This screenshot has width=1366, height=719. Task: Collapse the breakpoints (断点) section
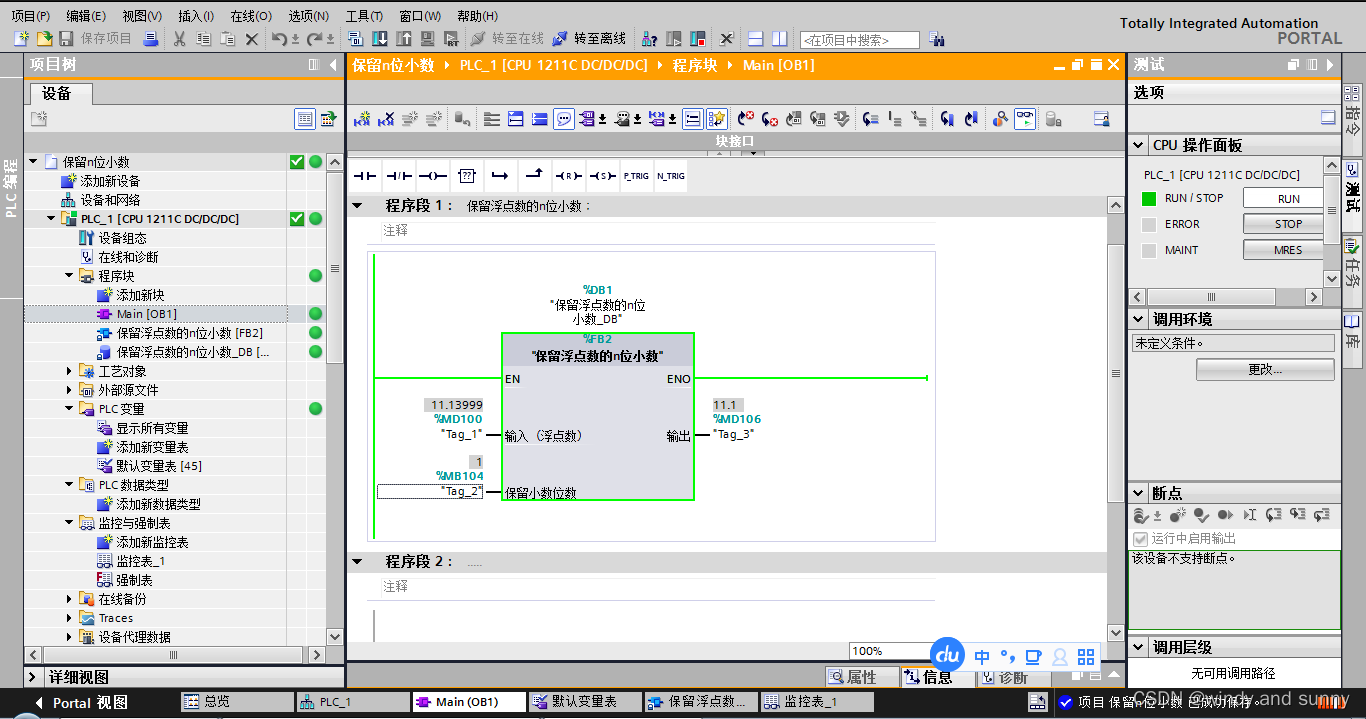1139,493
